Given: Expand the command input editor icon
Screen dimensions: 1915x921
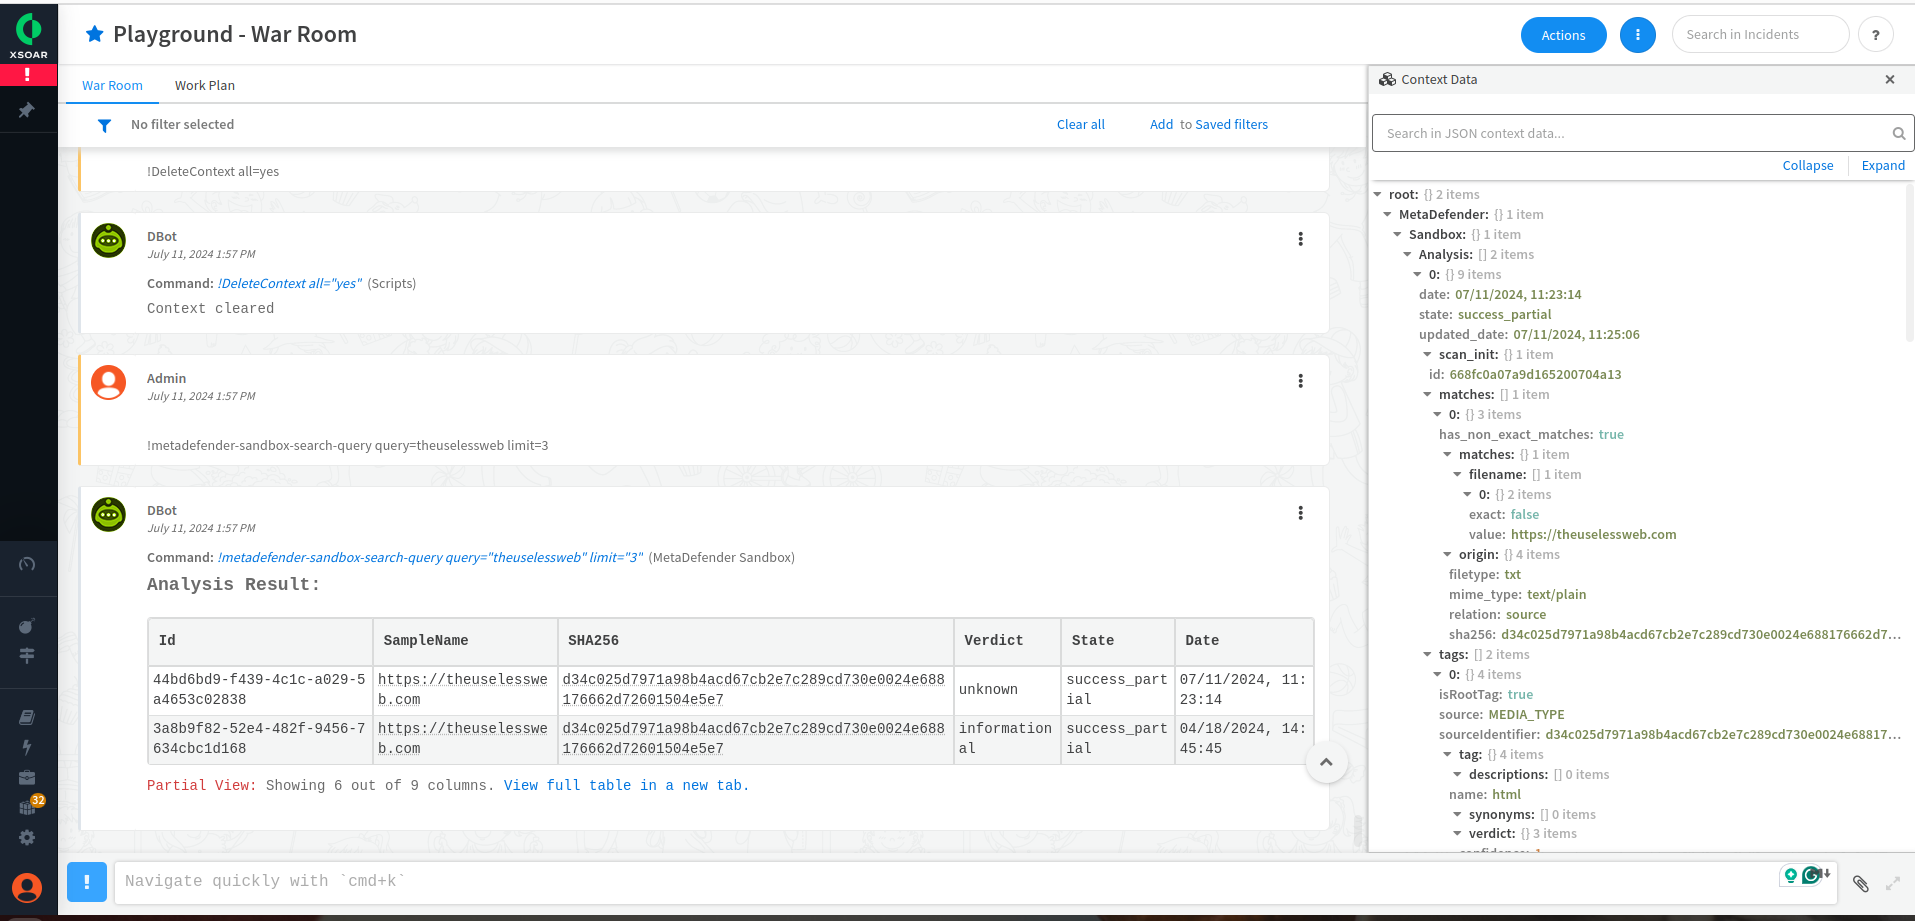Looking at the screenshot, I should click(x=1893, y=883).
